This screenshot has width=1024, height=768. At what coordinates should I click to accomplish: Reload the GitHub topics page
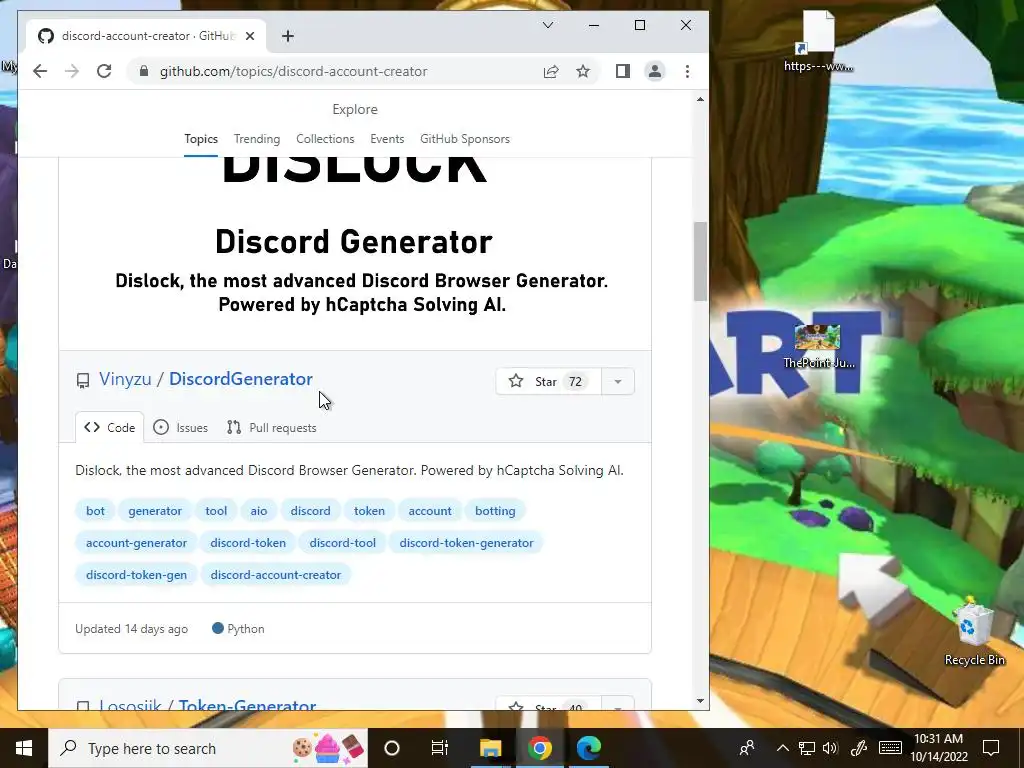pyautogui.click(x=104, y=71)
